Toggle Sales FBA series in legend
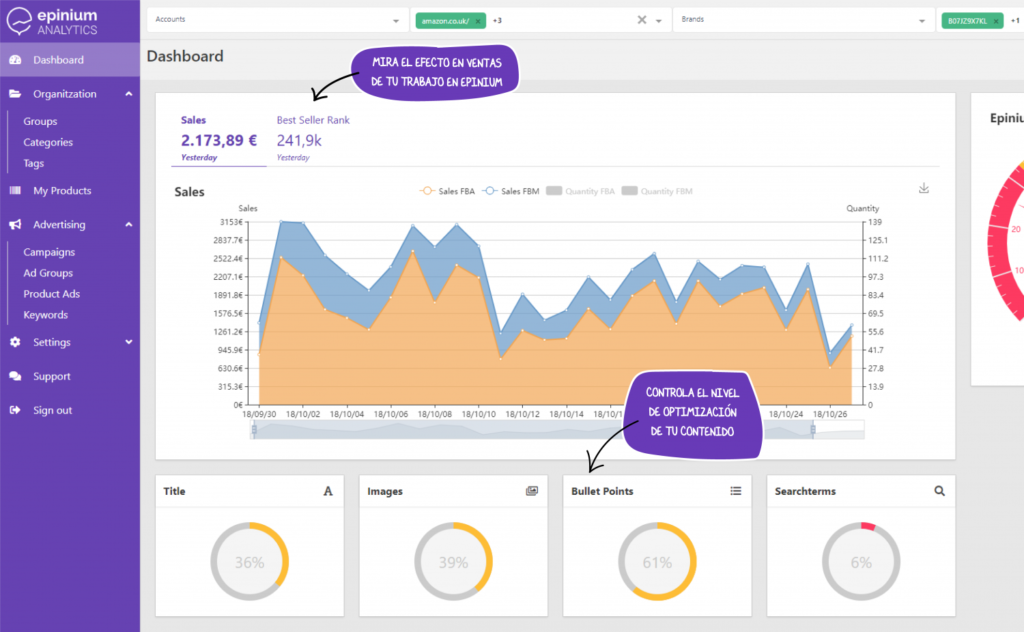The width and height of the screenshot is (1024, 632). click(x=447, y=191)
